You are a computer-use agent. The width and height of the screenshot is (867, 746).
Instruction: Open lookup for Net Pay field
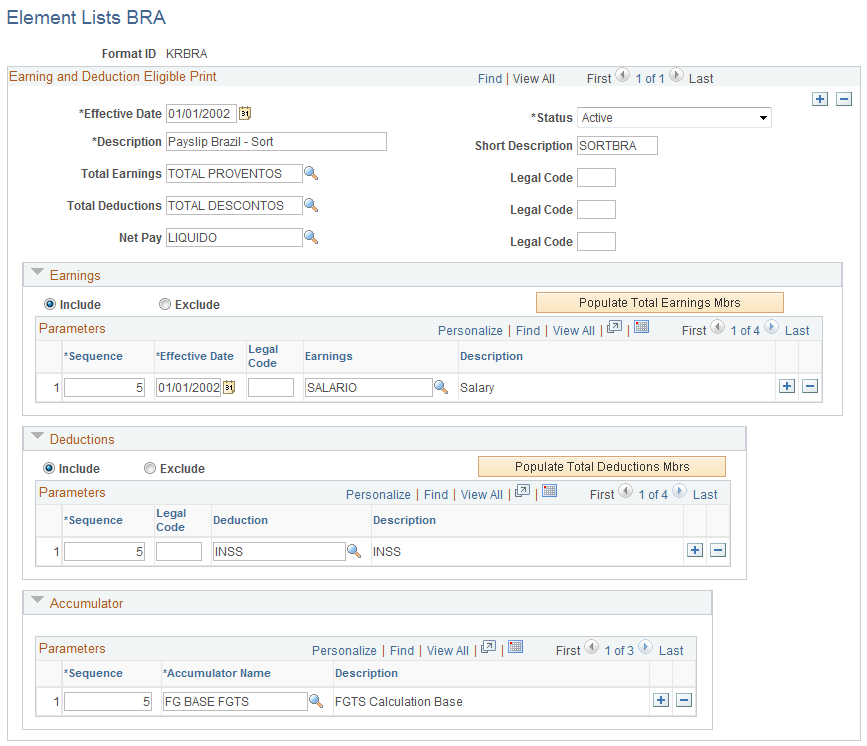point(311,237)
